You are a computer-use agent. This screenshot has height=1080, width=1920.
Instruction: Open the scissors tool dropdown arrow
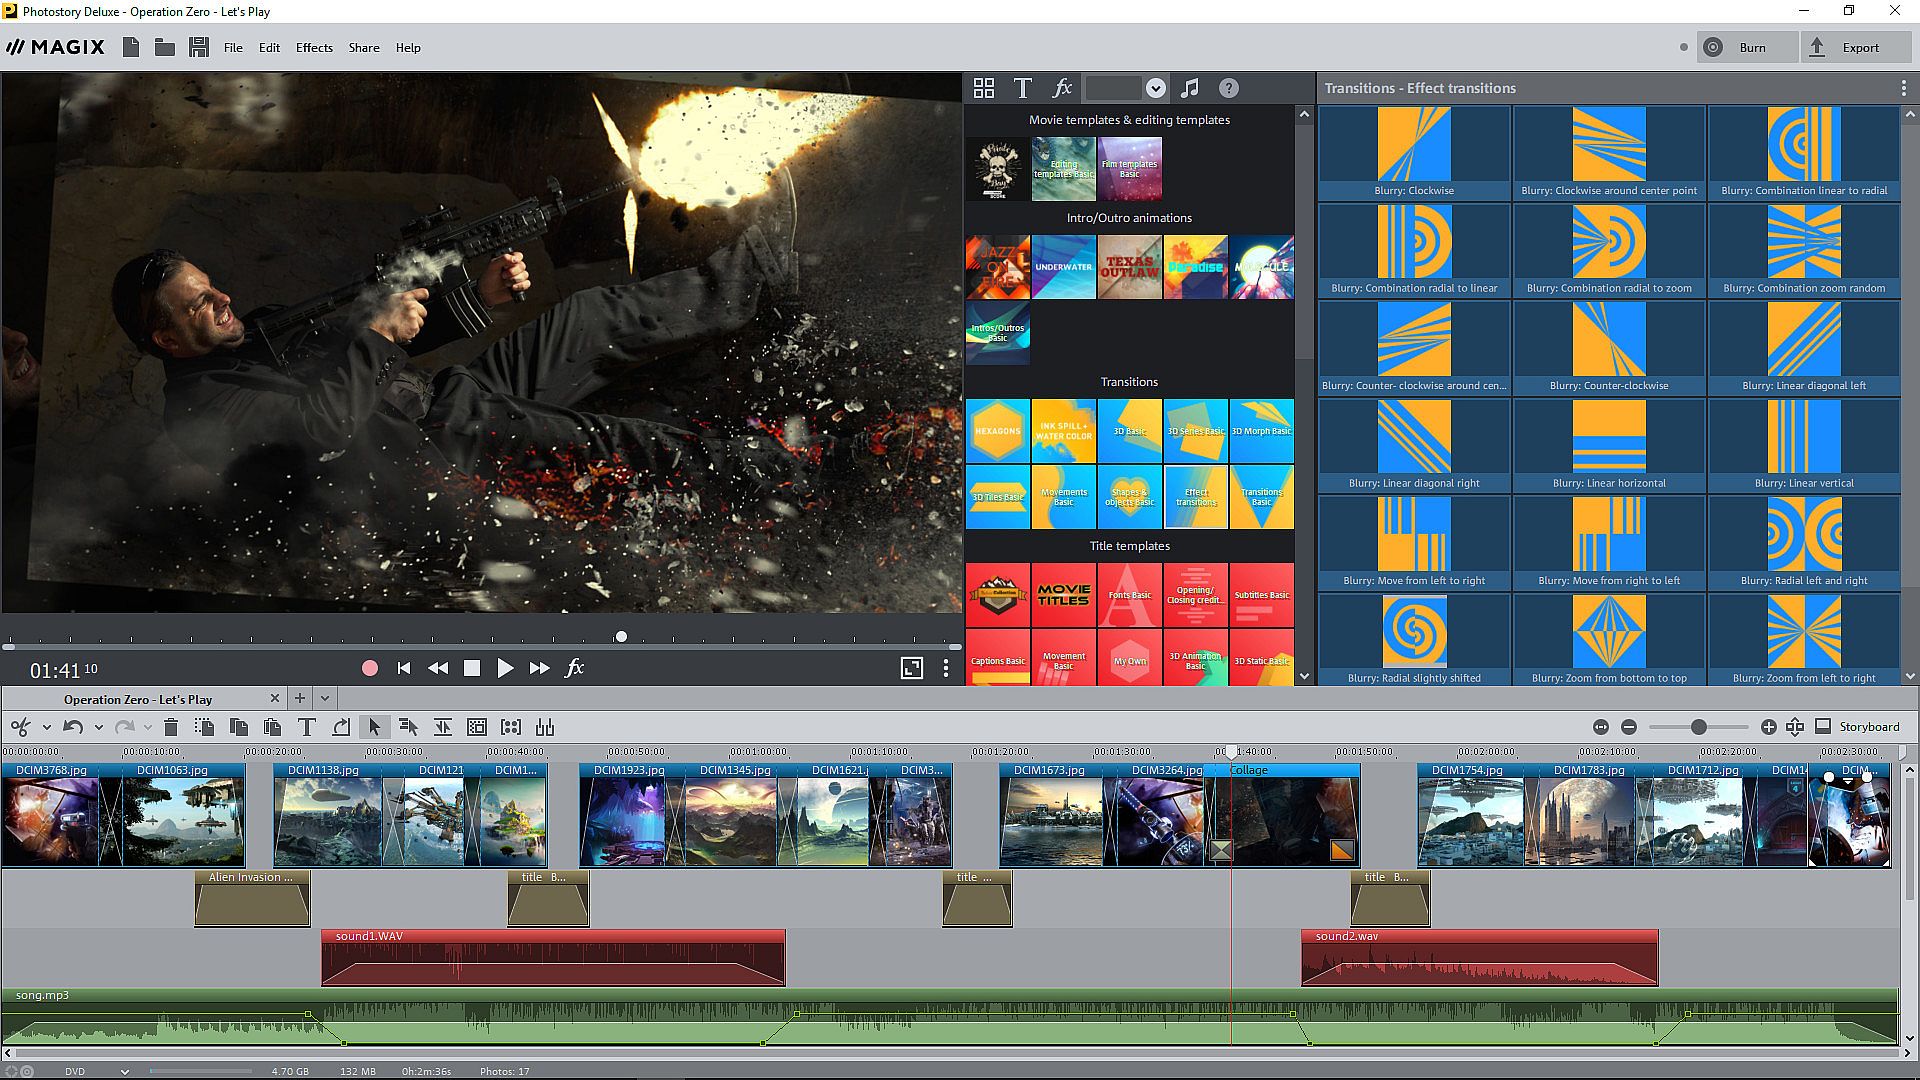pyautogui.click(x=46, y=728)
